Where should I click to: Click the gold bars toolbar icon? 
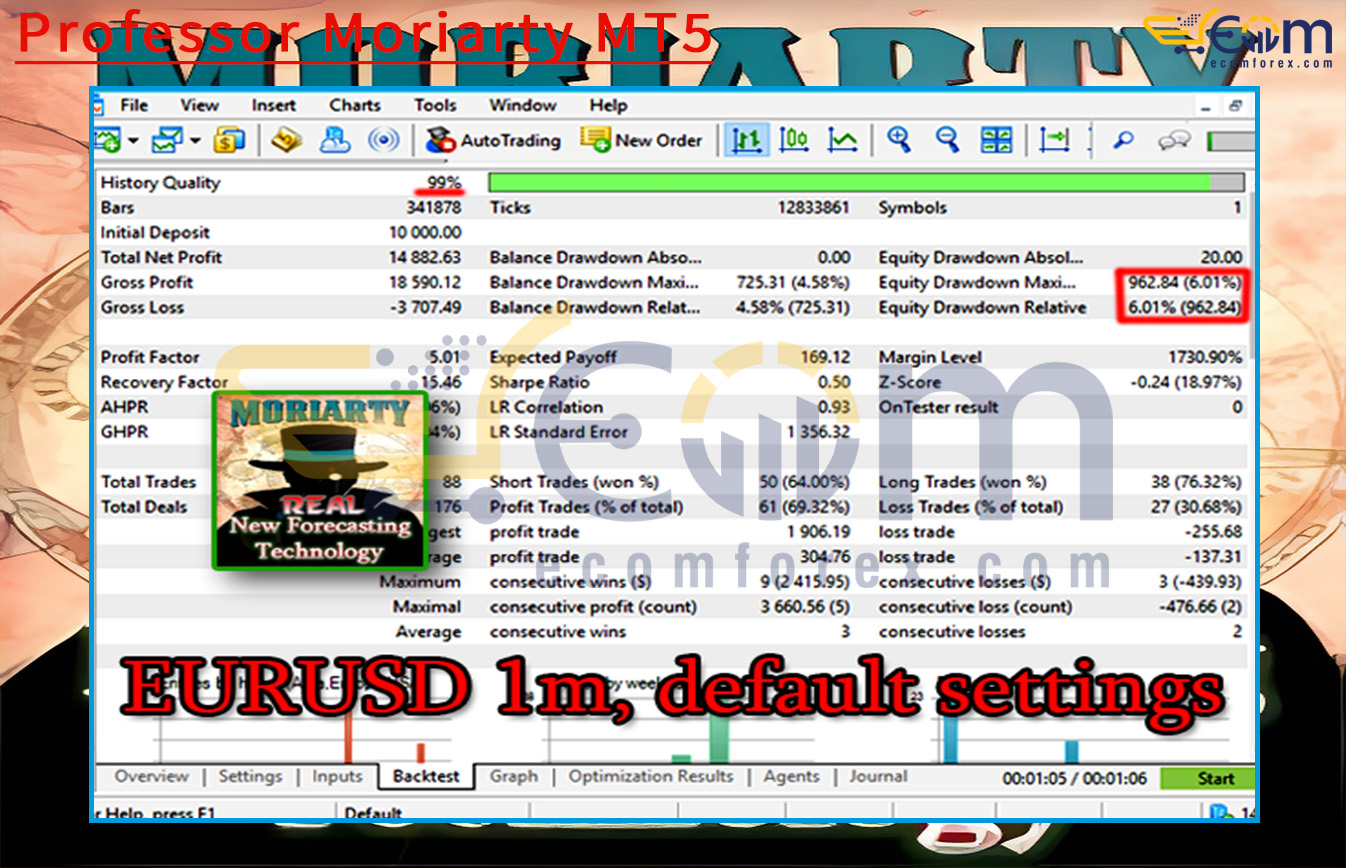point(287,141)
